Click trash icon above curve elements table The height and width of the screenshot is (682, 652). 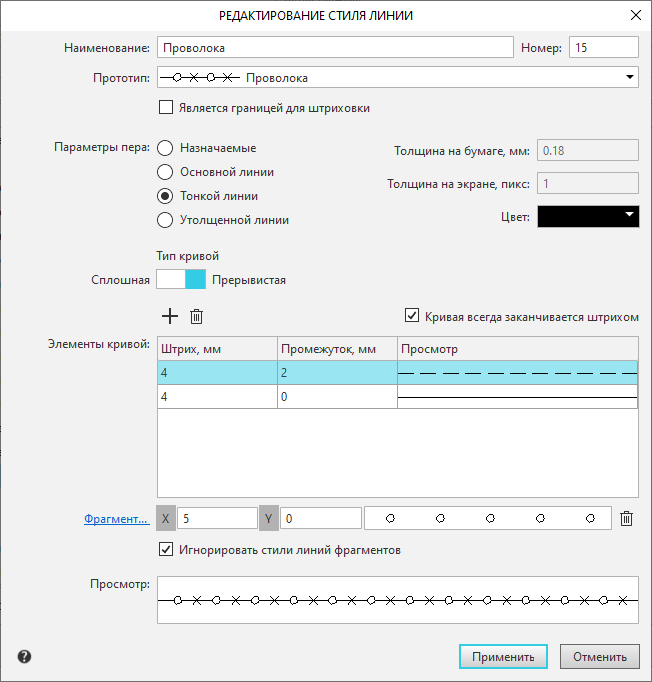pos(197,316)
